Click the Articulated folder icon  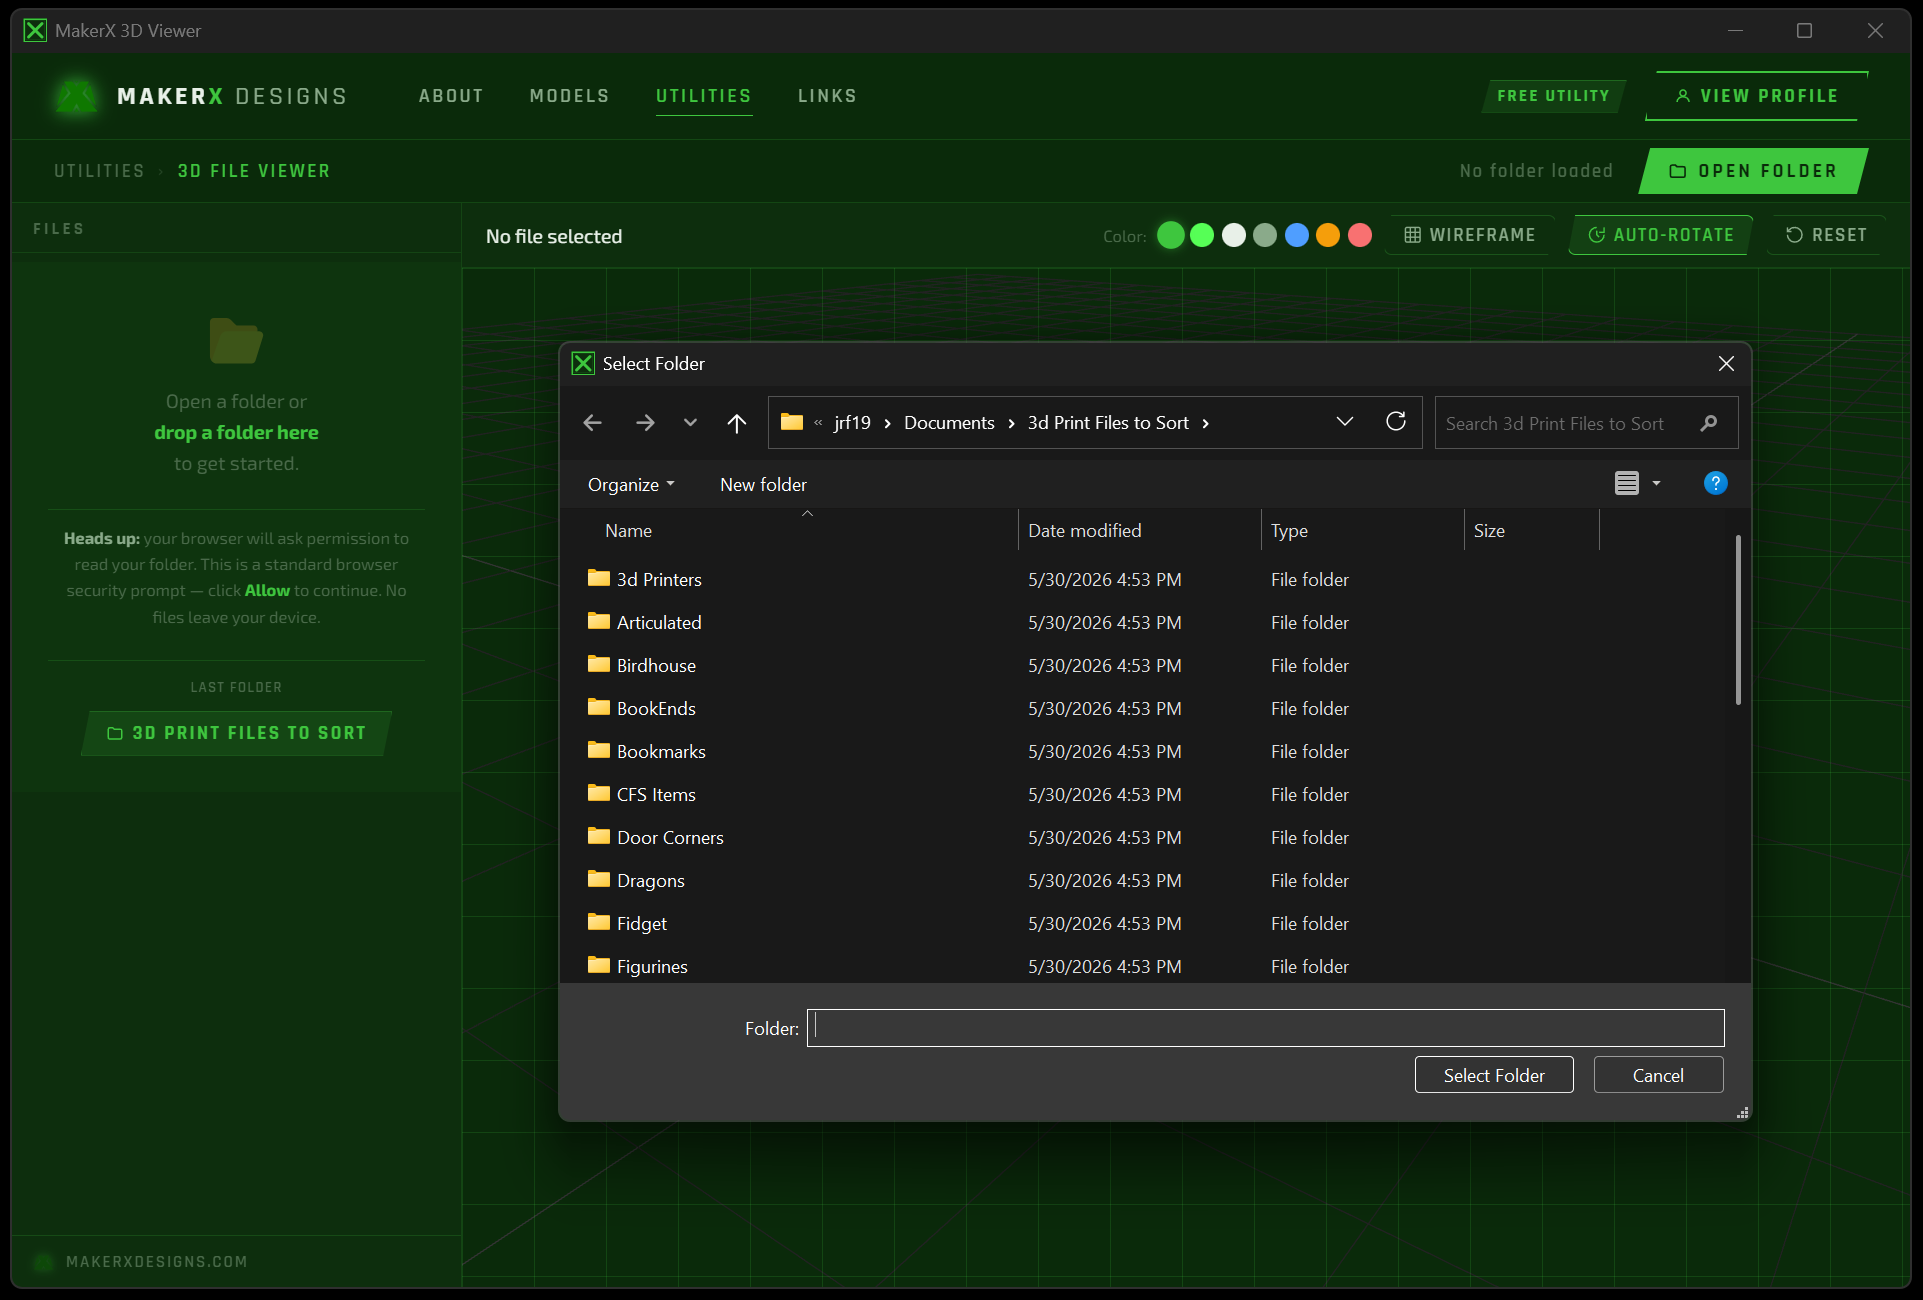(599, 621)
